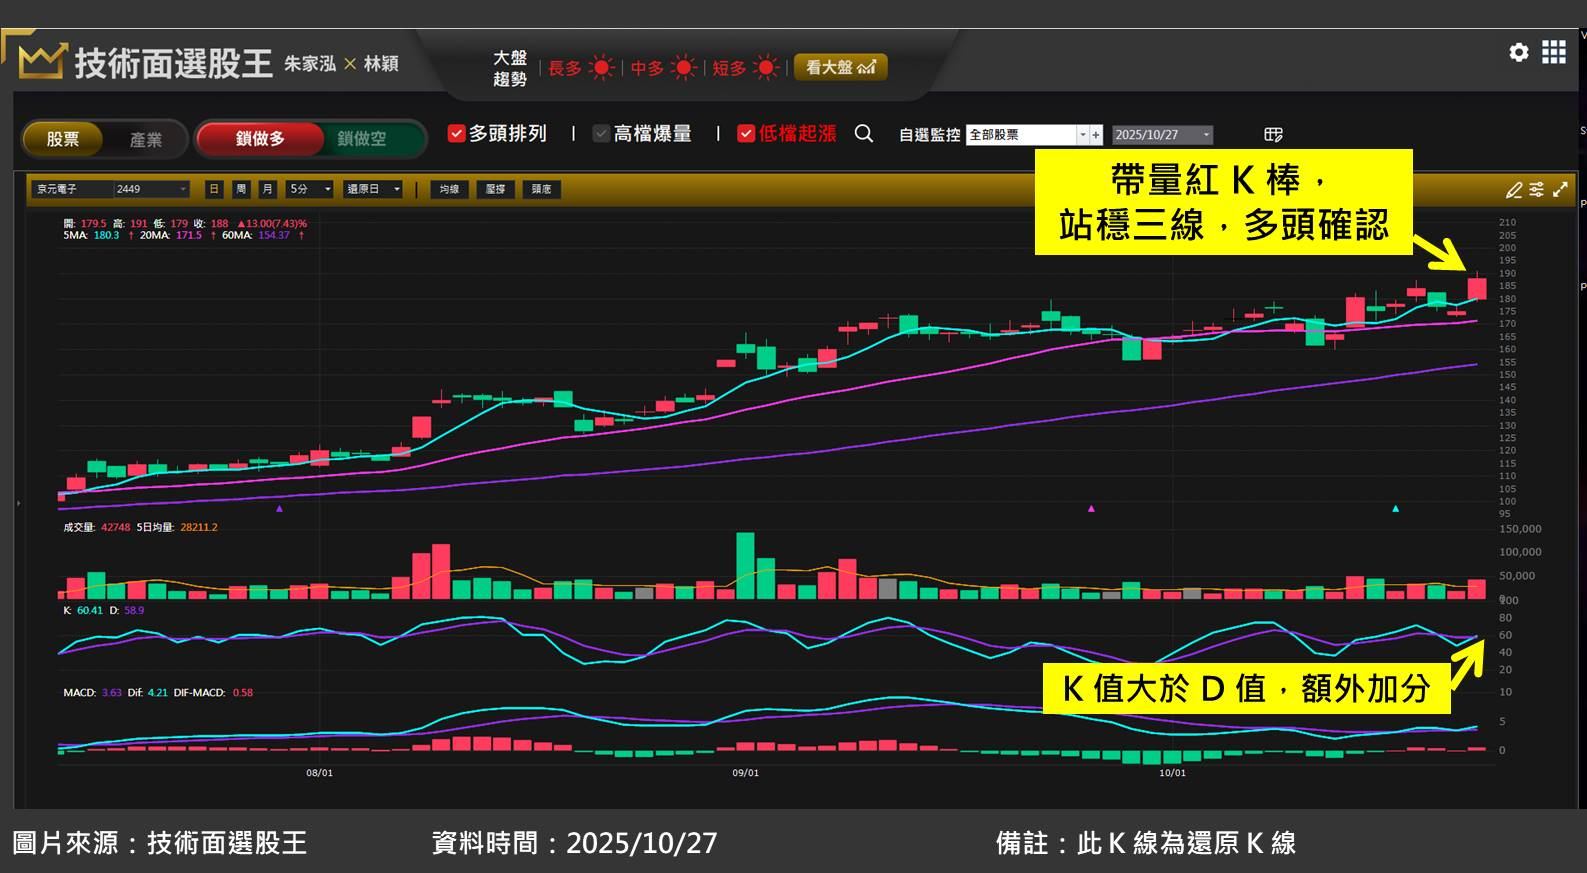This screenshot has width=1587, height=873.
Task: Click the latest red candlestick near 188
Action: pyautogui.click(x=1477, y=288)
